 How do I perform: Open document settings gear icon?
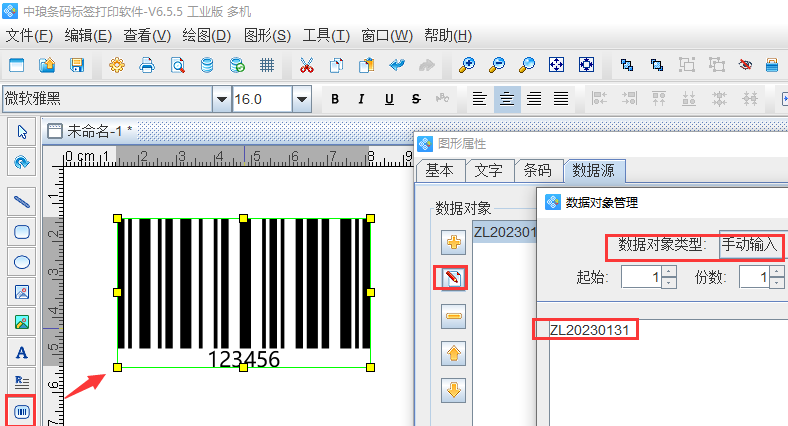(x=117, y=65)
